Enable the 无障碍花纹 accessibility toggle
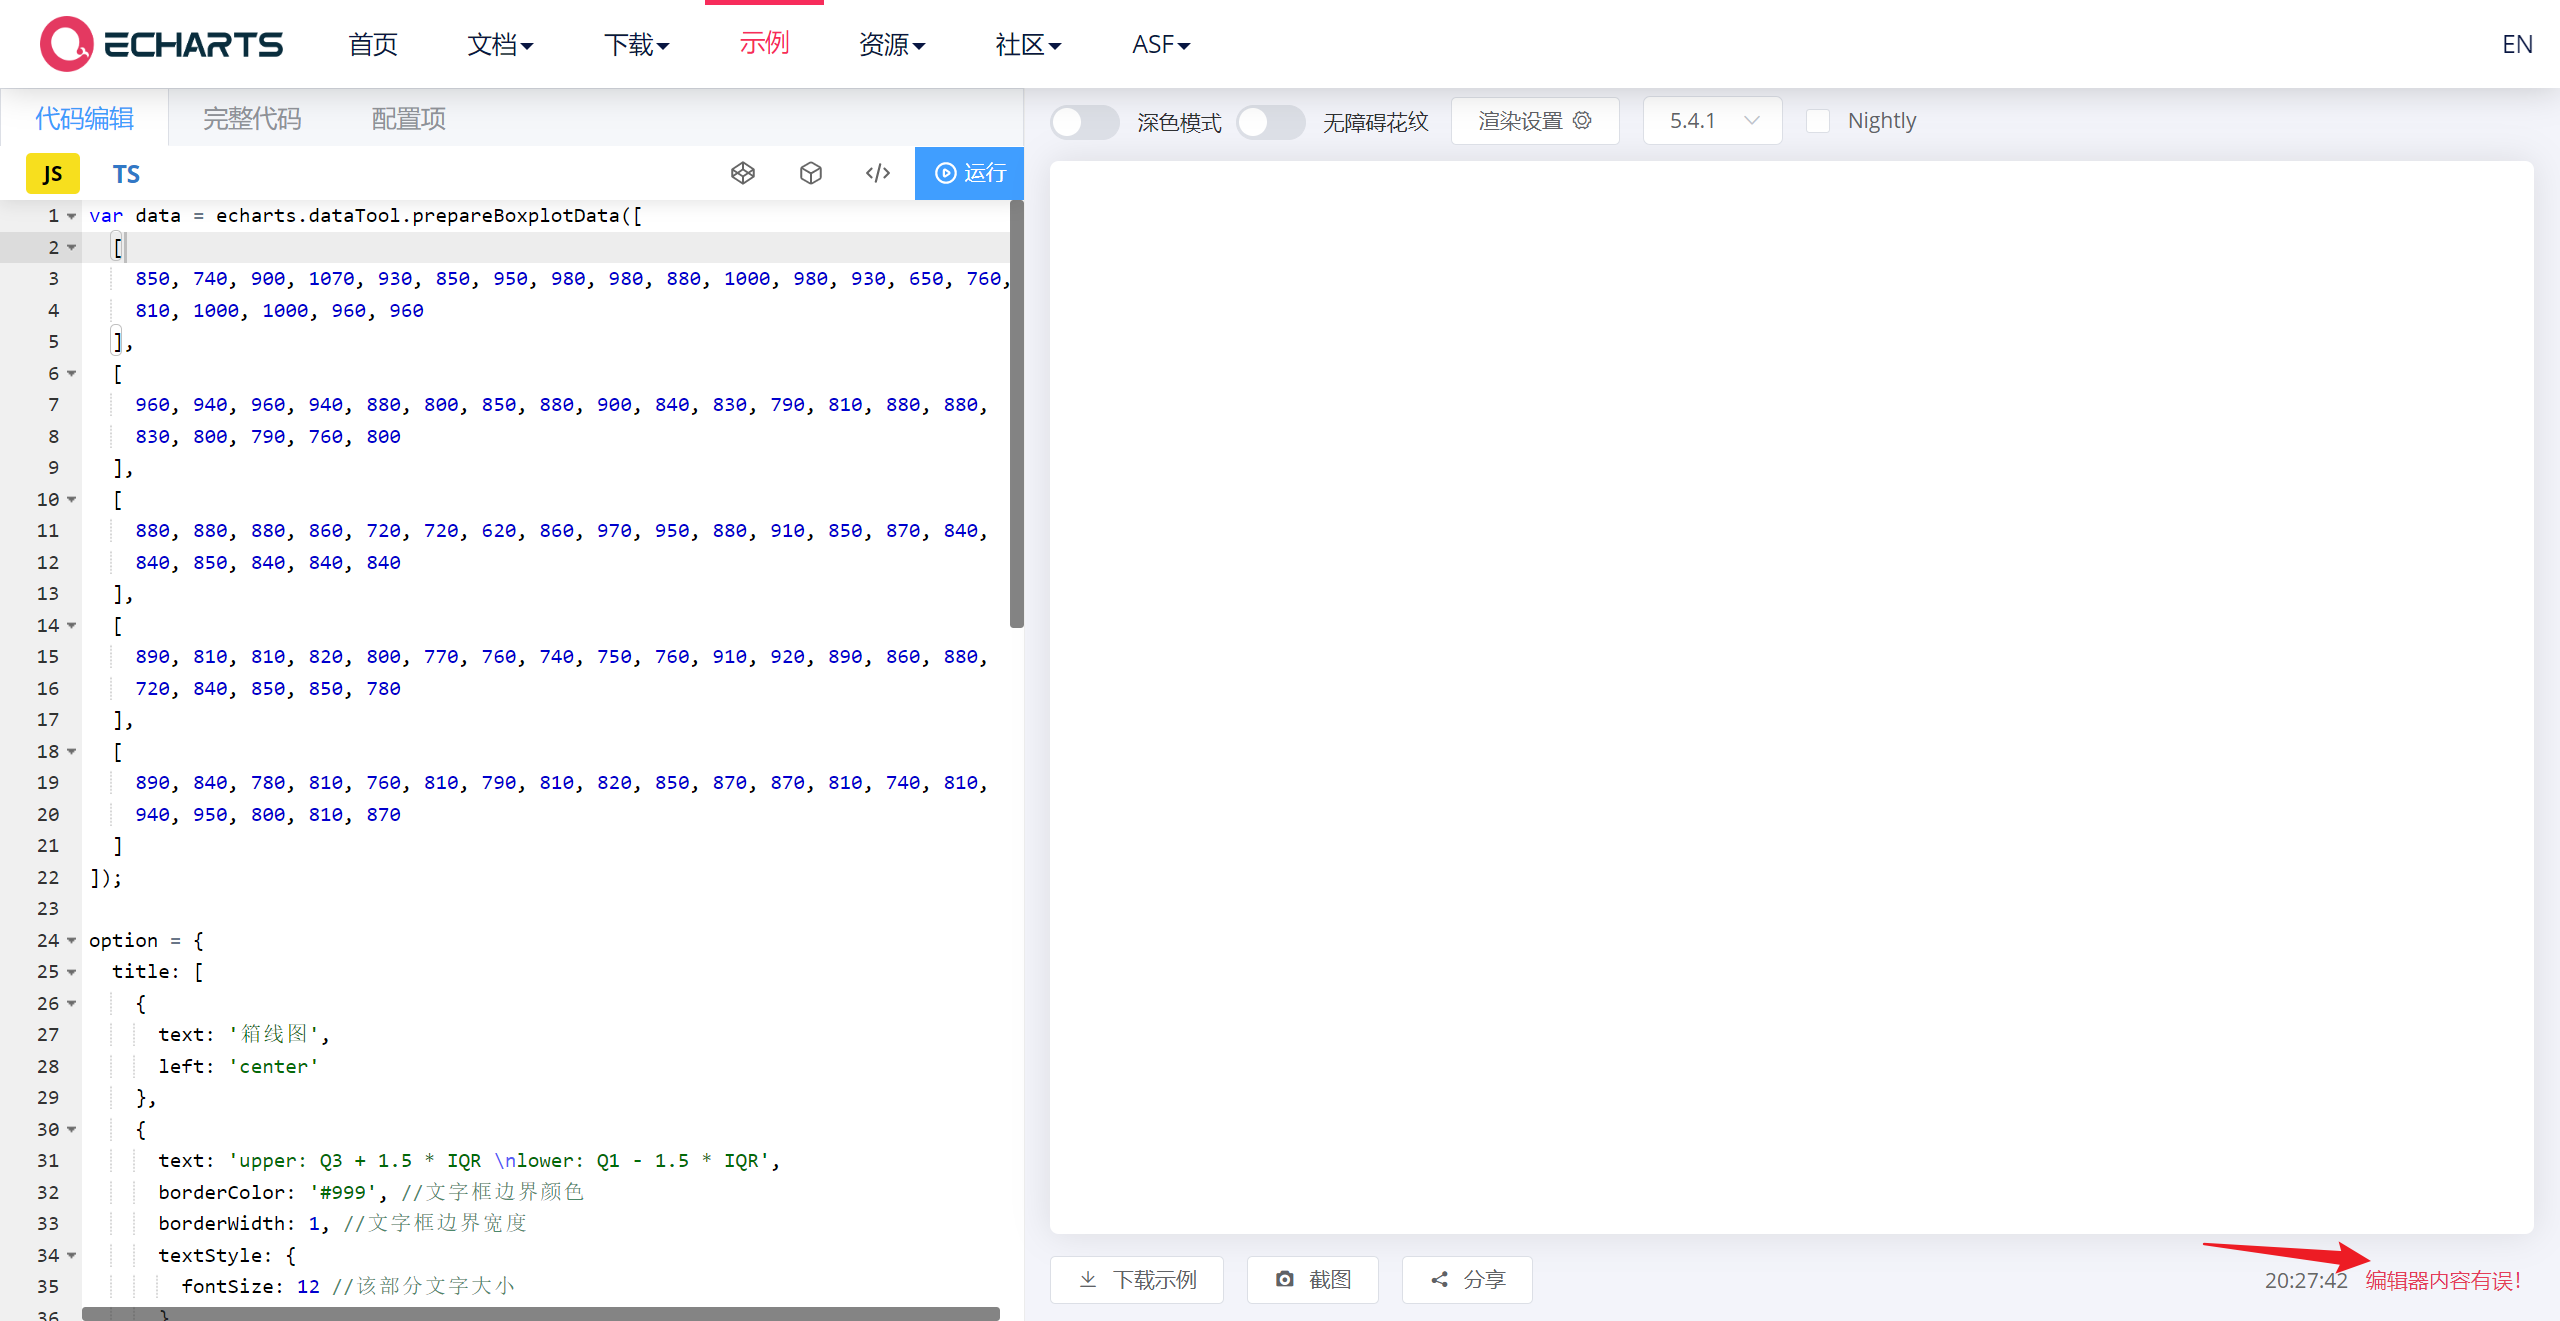This screenshot has height=1321, width=2560. [x=1271, y=121]
